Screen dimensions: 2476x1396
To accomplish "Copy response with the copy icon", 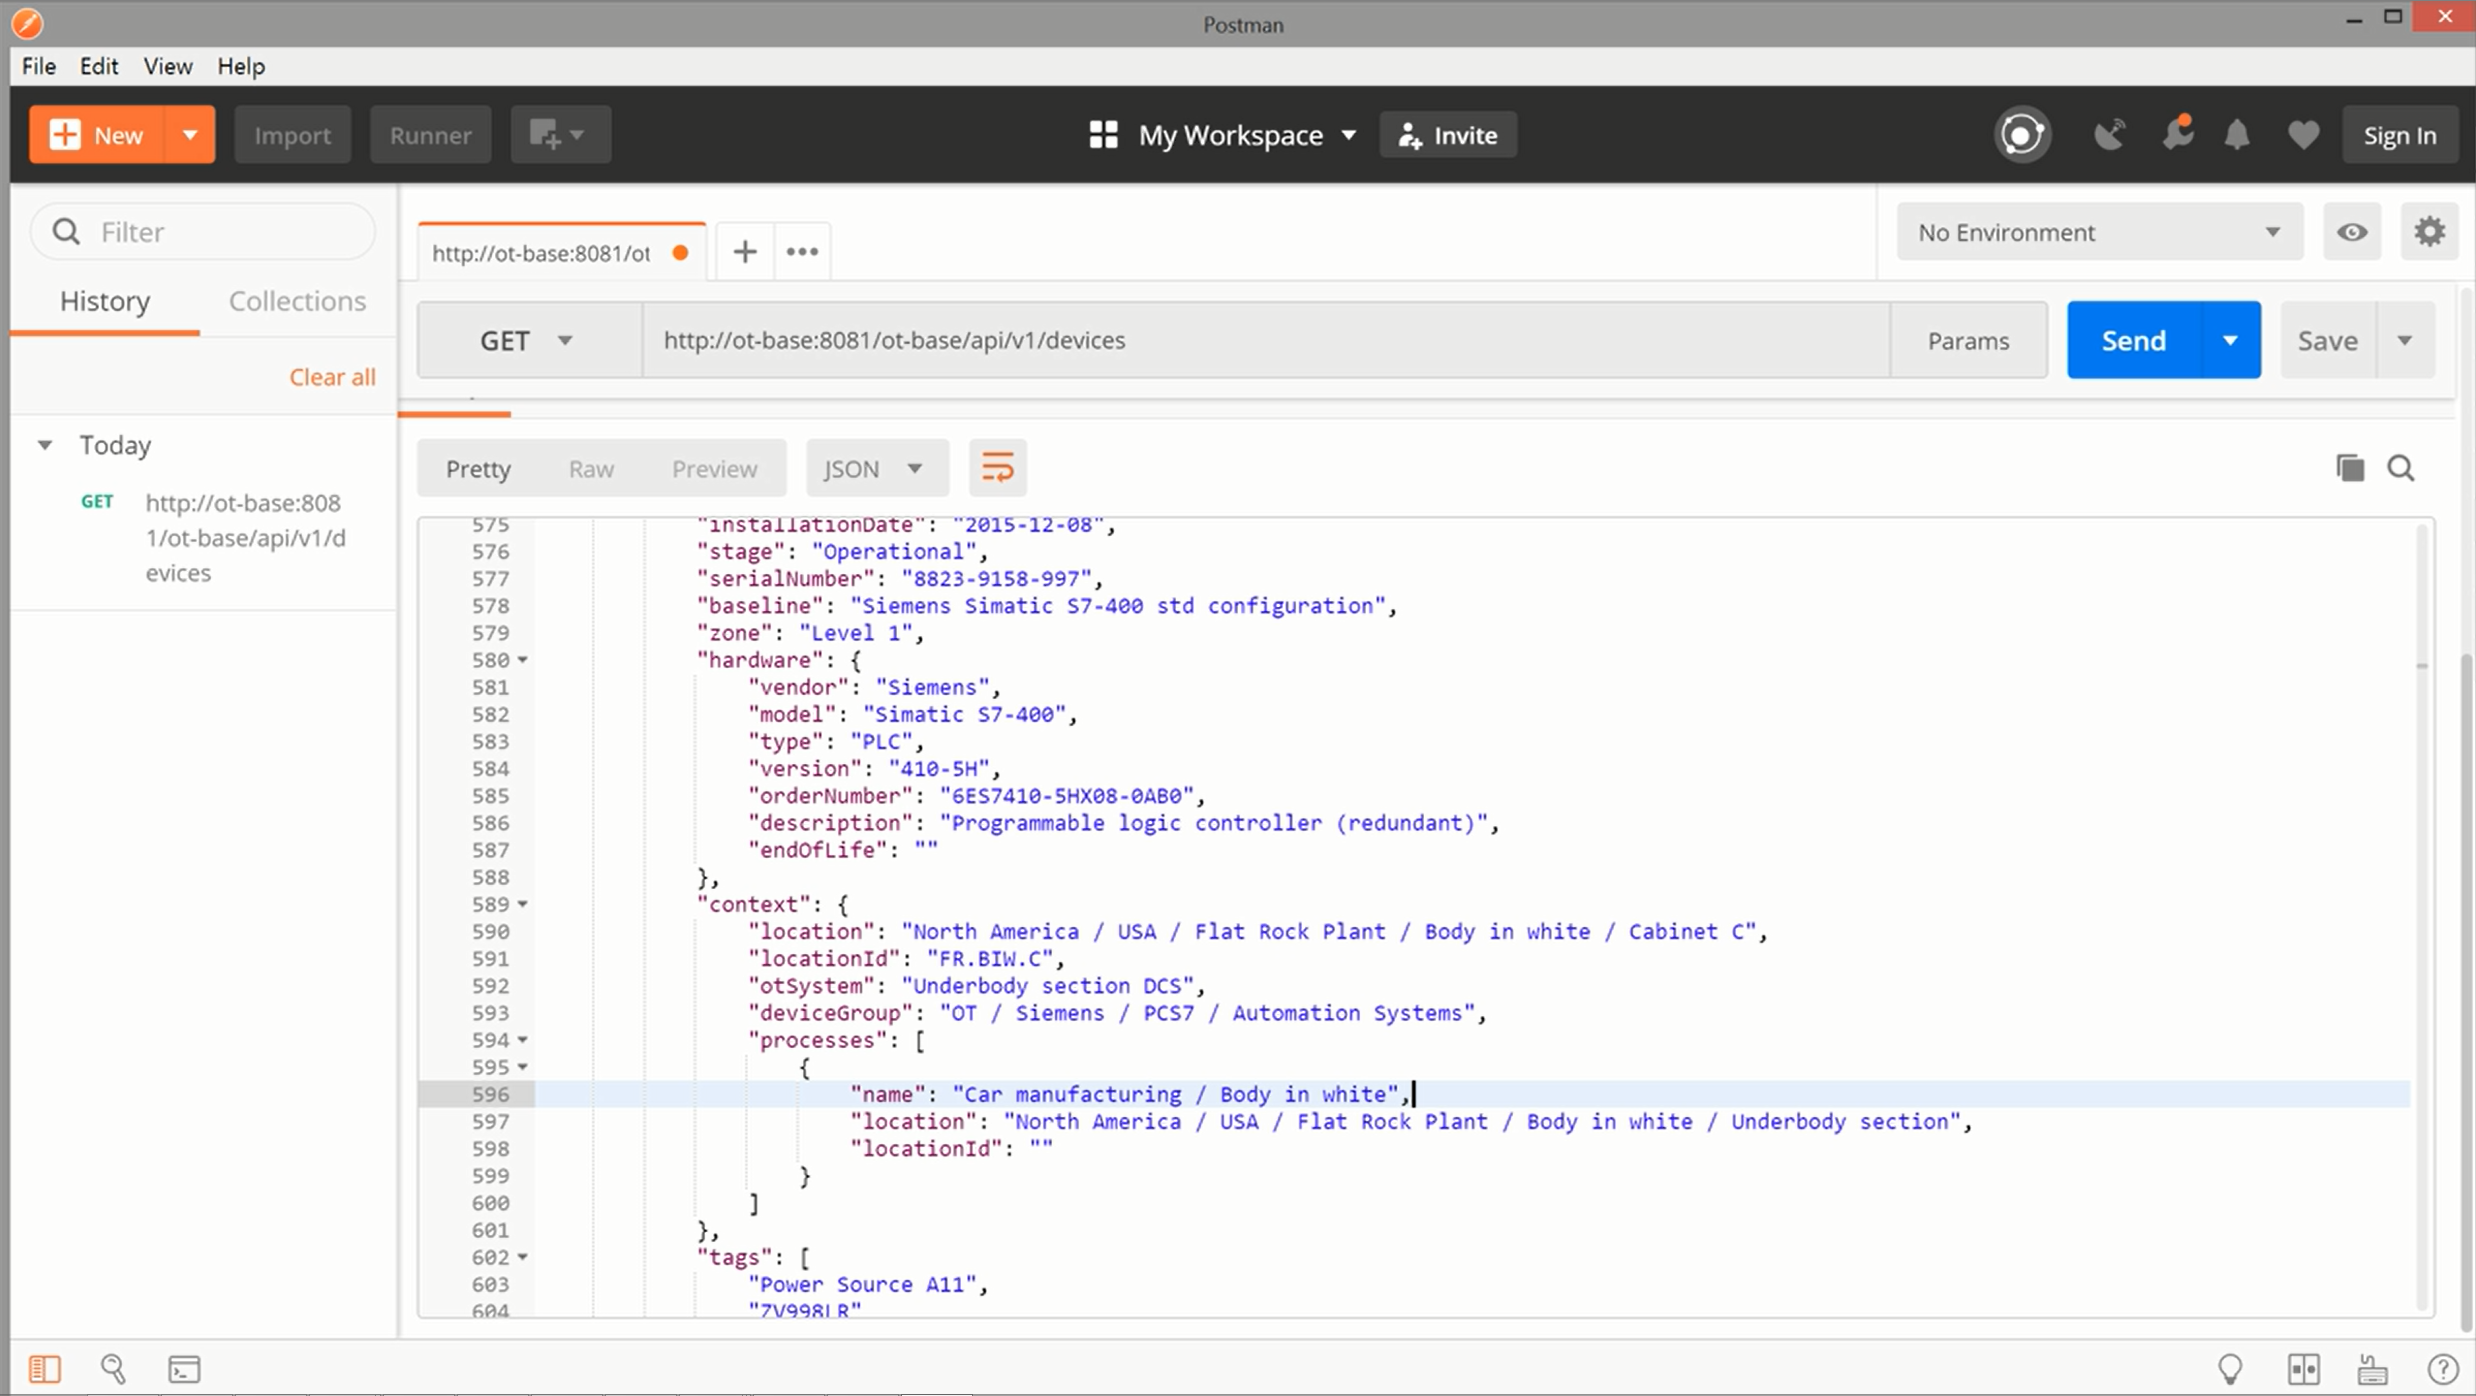I will 2350,468.
